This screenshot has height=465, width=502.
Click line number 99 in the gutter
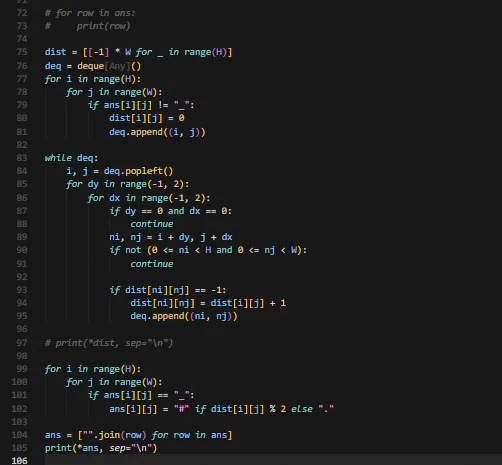point(22,369)
